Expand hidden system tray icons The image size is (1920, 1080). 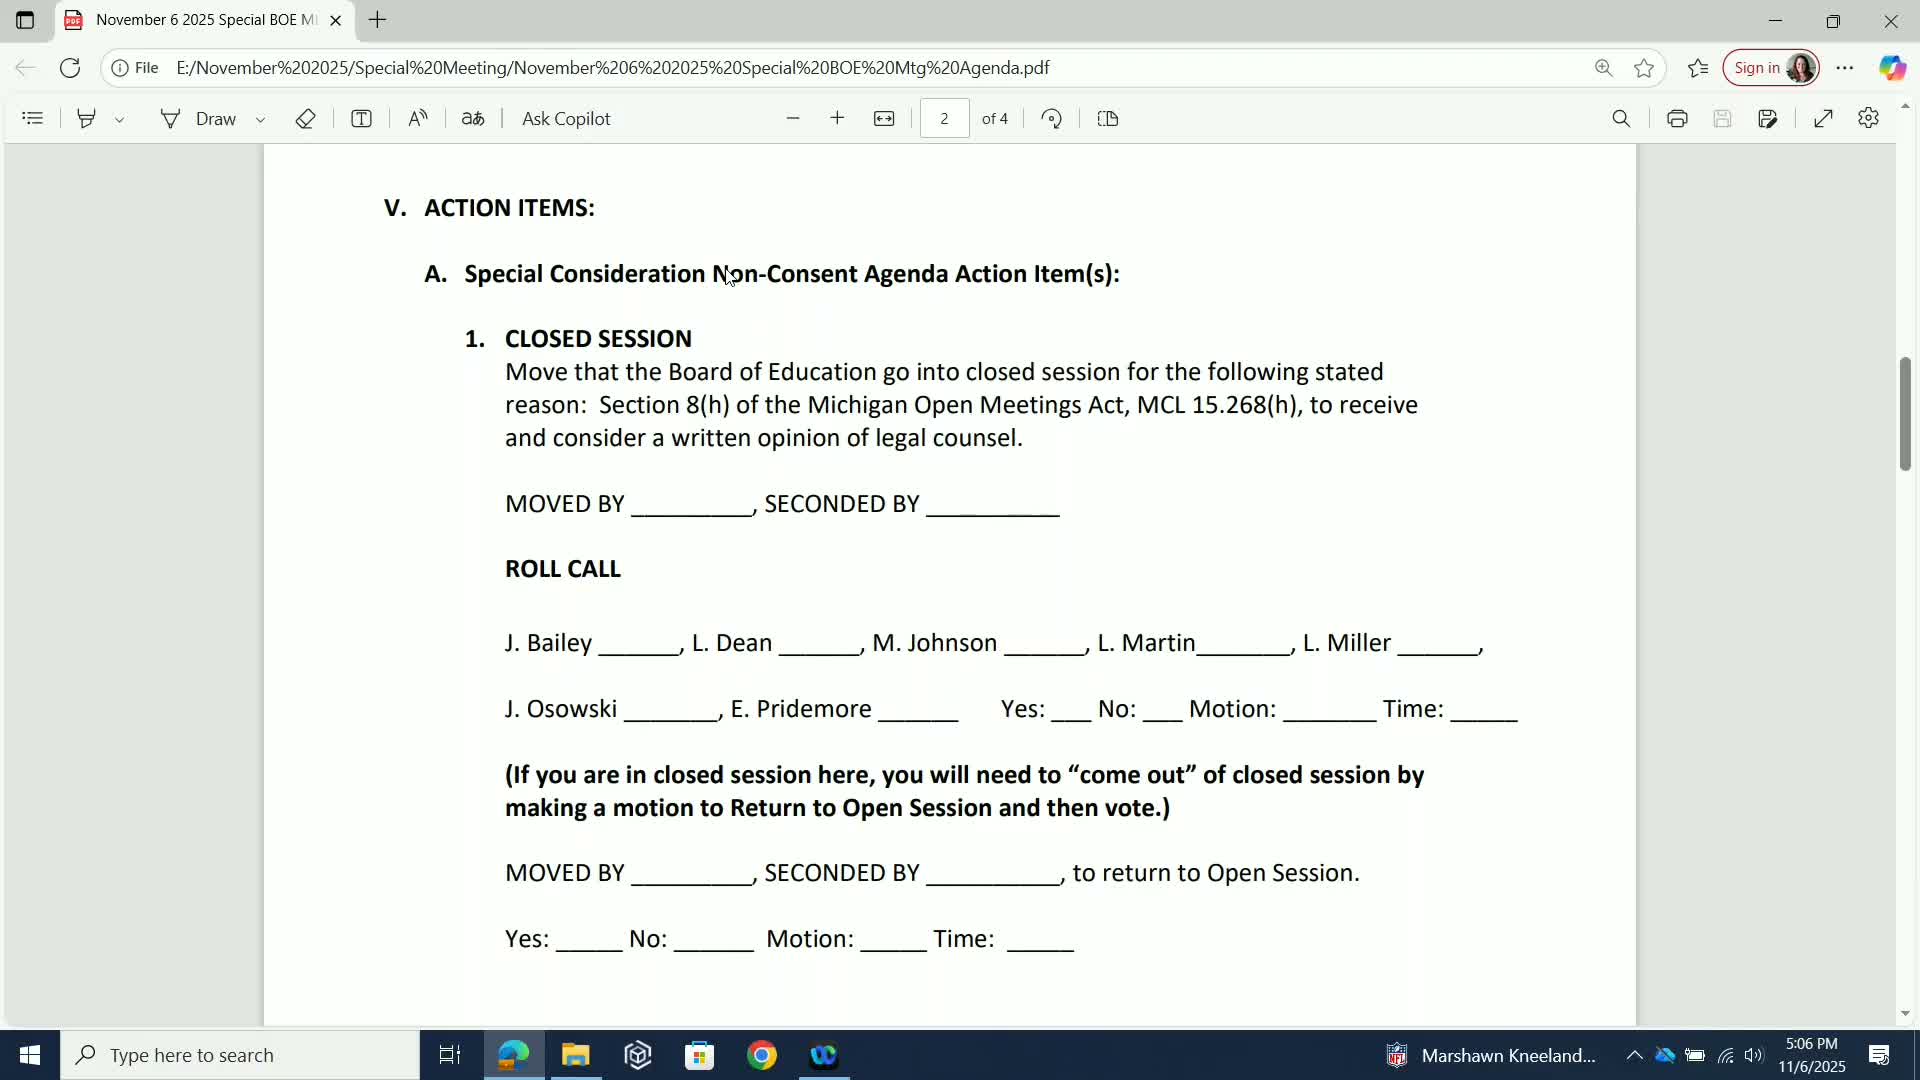(1635, 1055)
